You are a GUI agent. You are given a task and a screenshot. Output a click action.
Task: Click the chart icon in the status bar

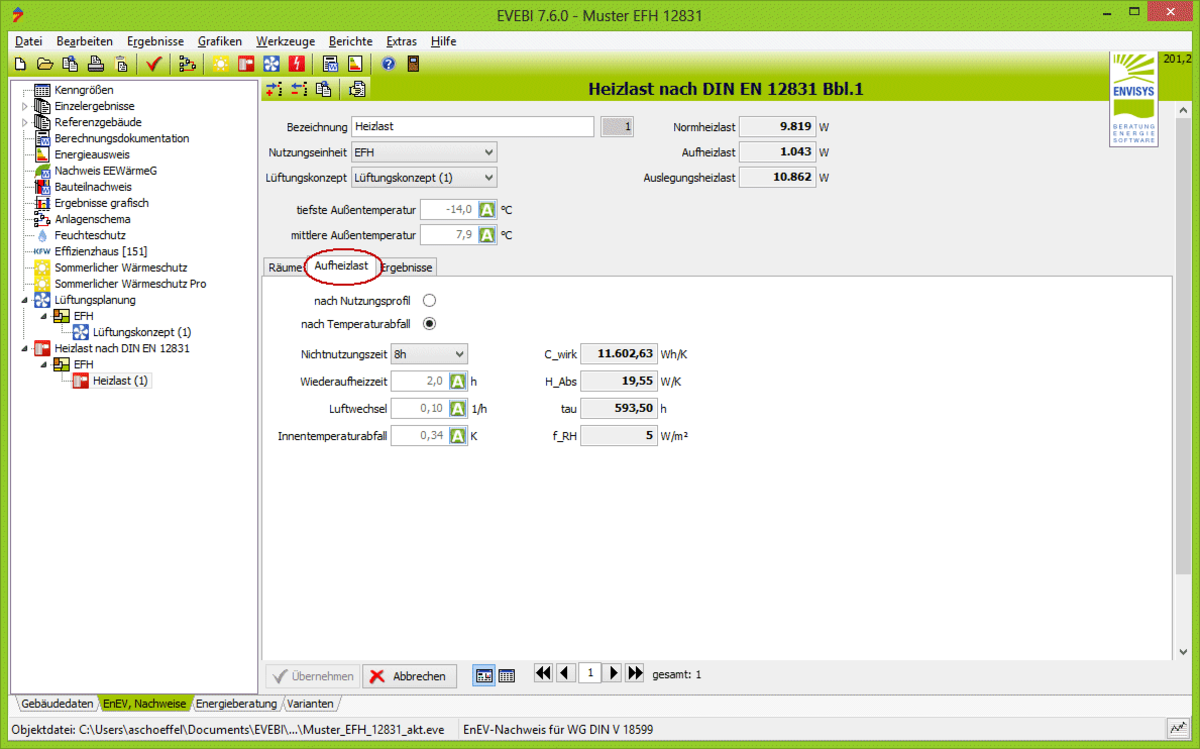pyautogui.click(x=1178, y=731)
